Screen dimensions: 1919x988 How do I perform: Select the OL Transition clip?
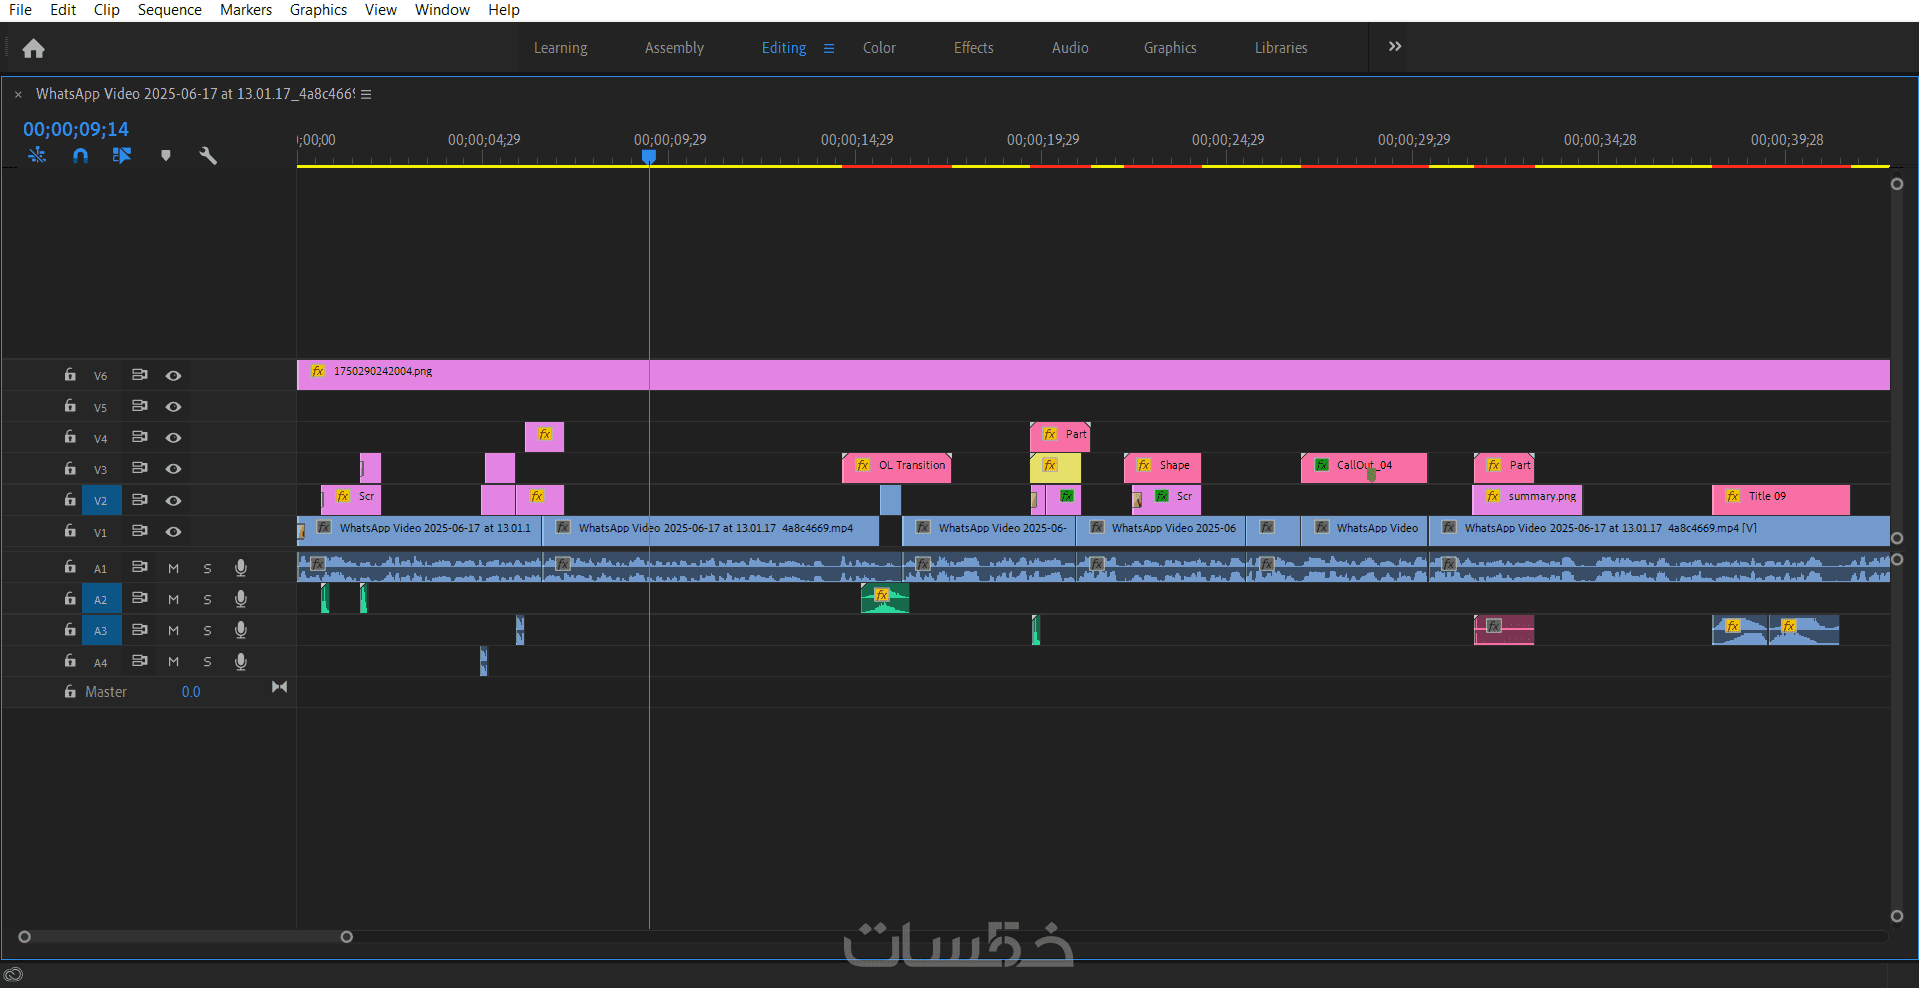pyautogui.click(x=897, y=468)
